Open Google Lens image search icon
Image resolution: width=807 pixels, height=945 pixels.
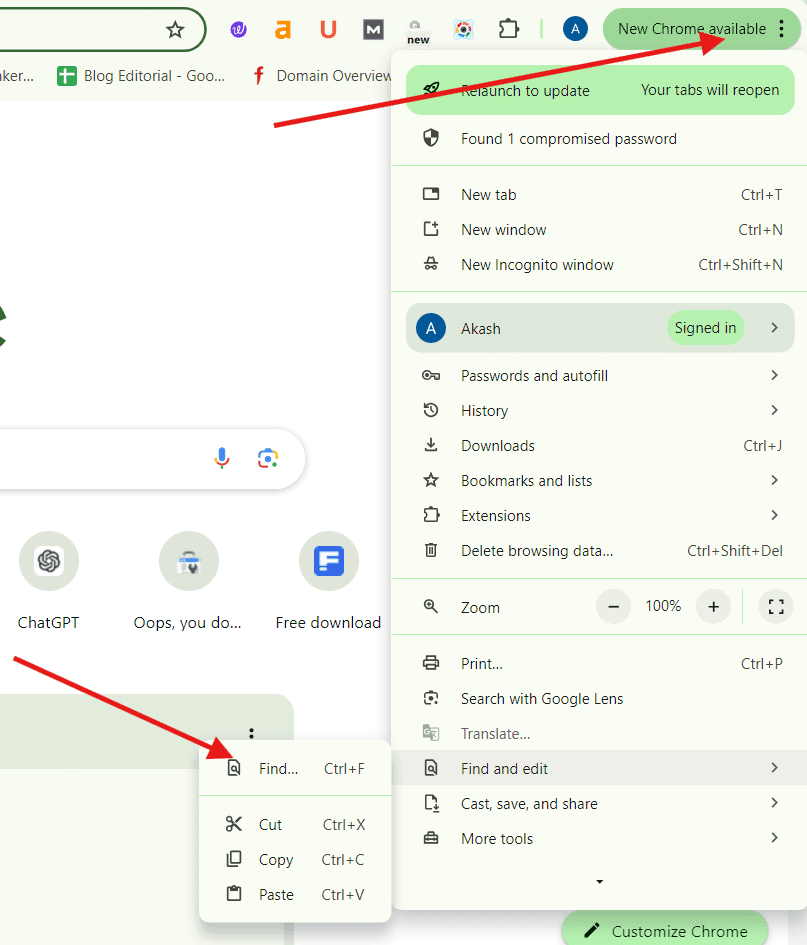click(x=267, y=458)
